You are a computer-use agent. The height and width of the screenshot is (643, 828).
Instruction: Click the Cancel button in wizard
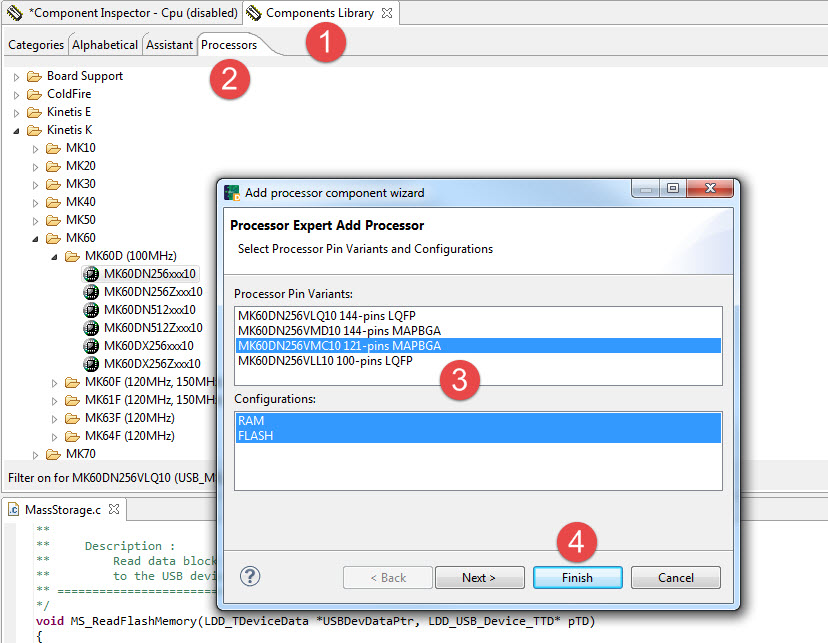click(x=675, y=578)
